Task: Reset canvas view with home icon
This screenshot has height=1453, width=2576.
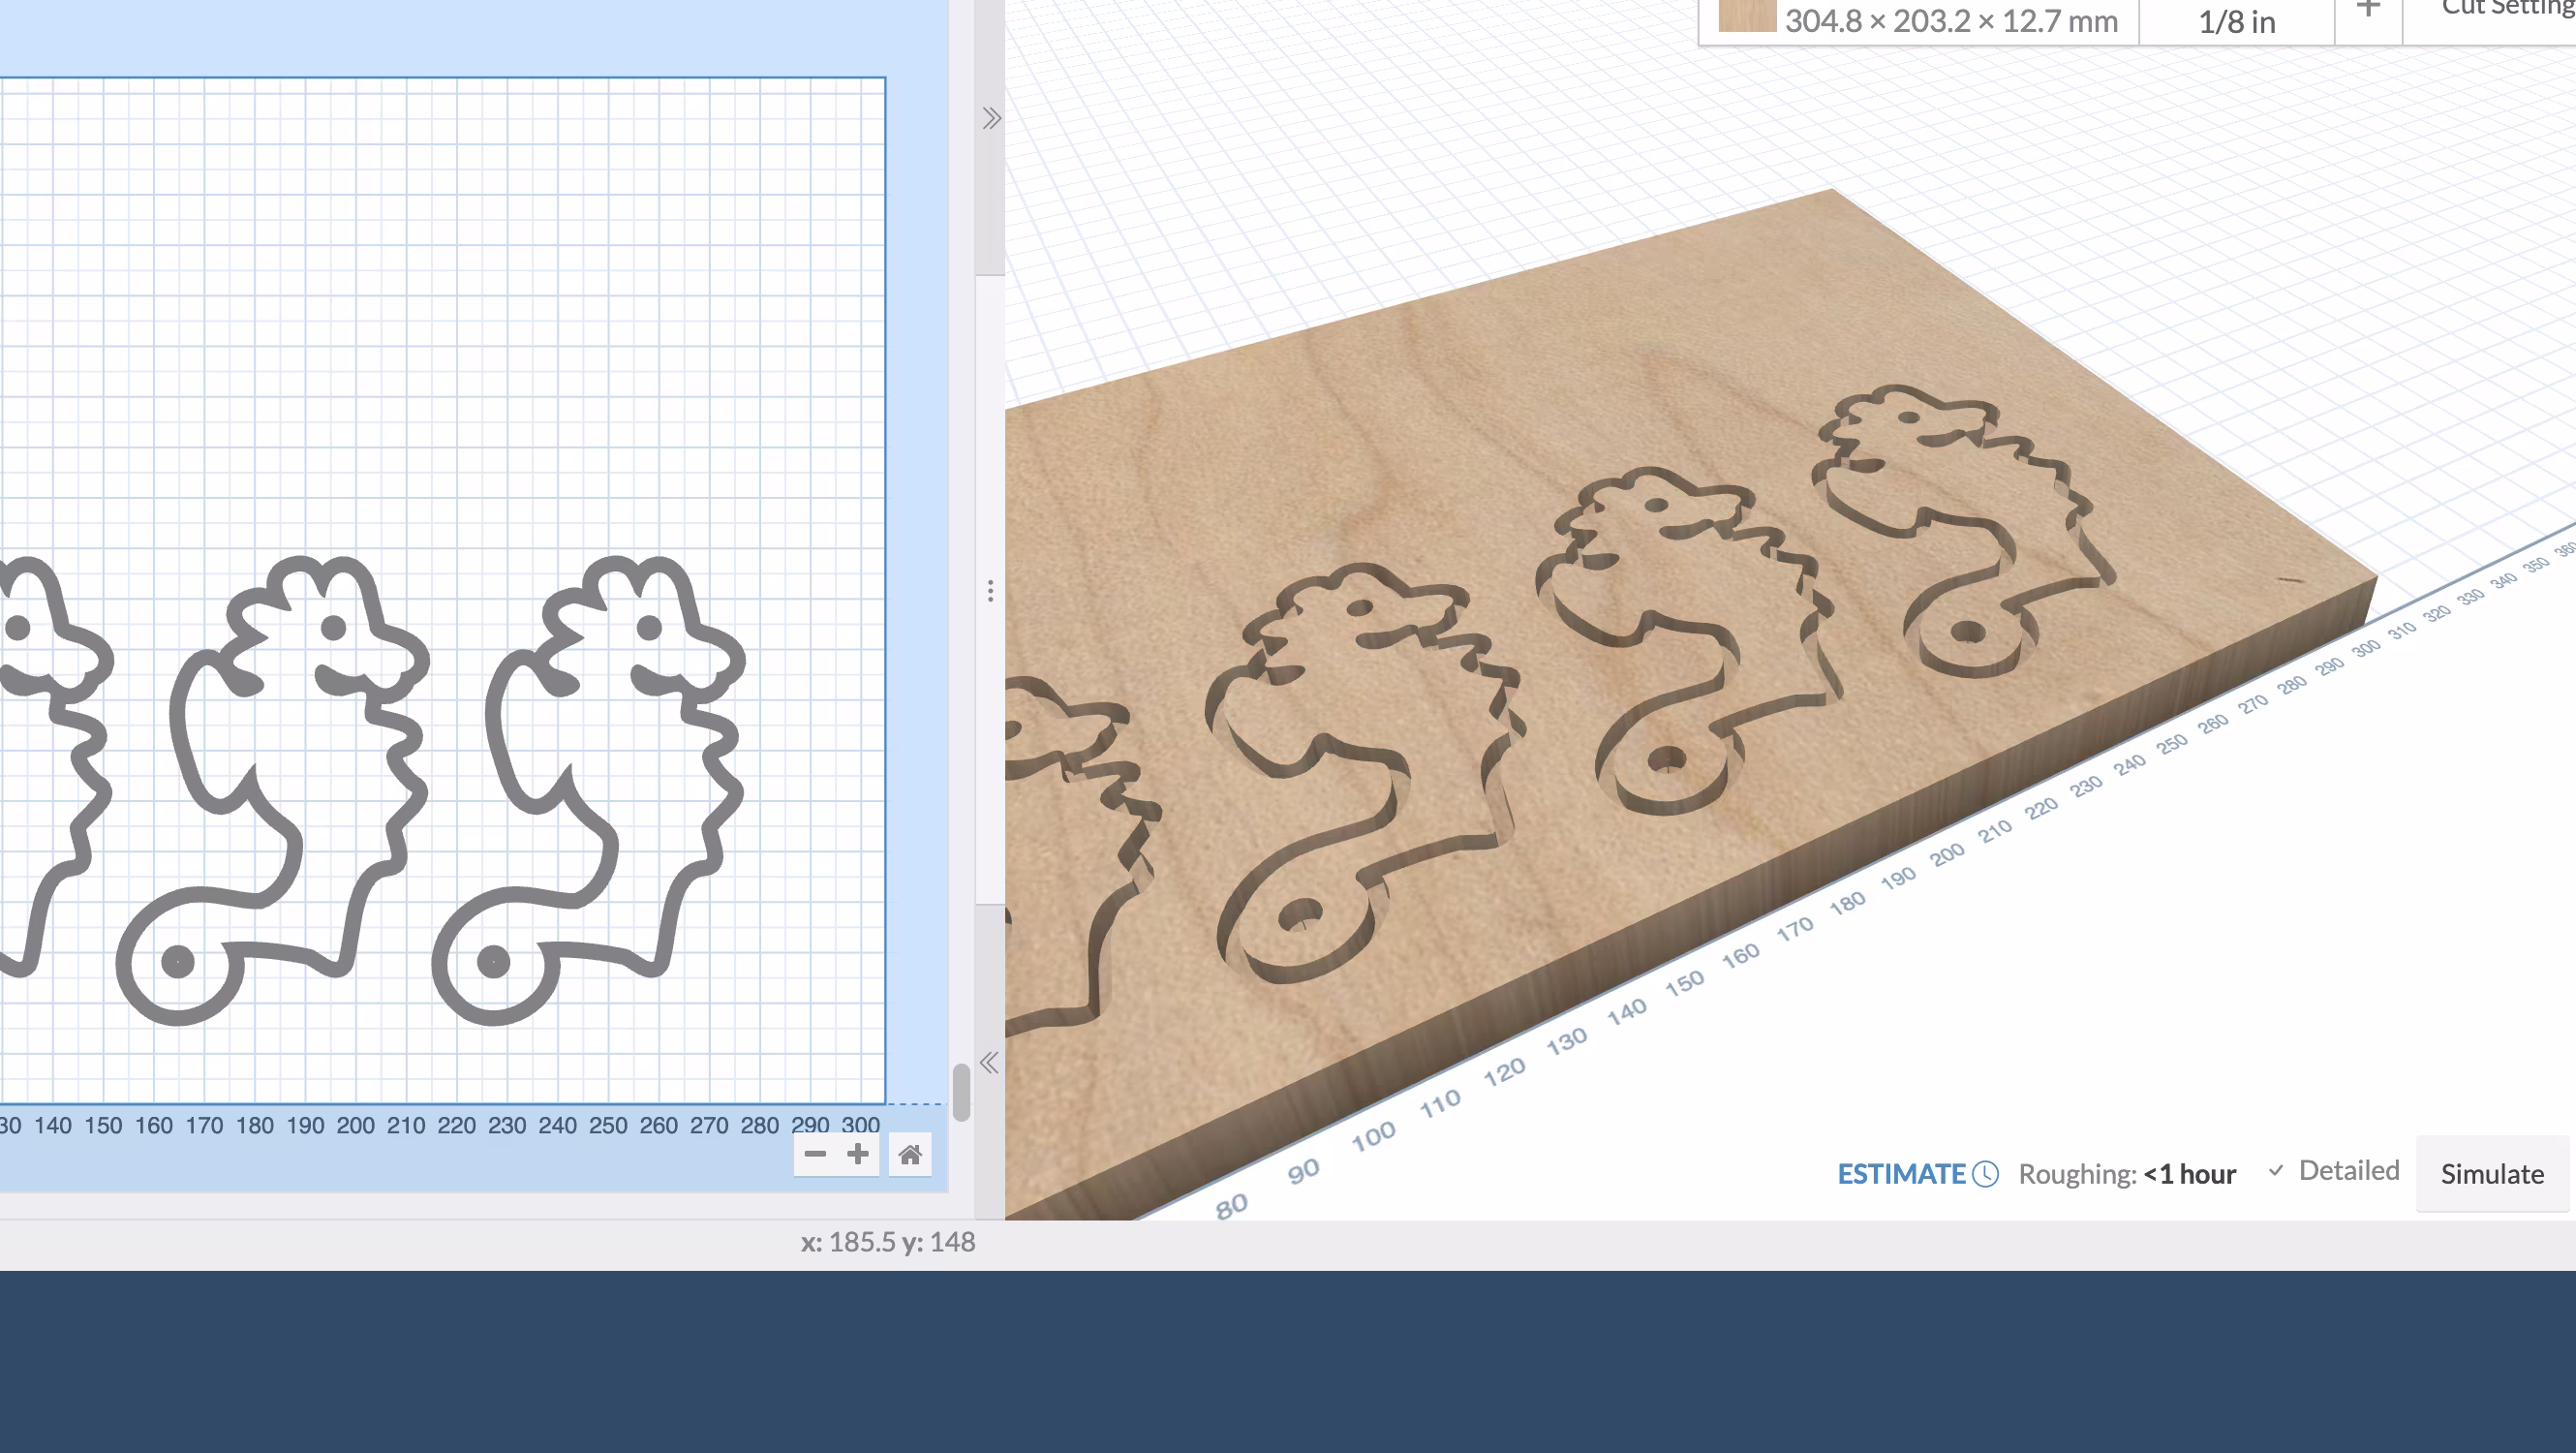Action: pos(909,1155)
